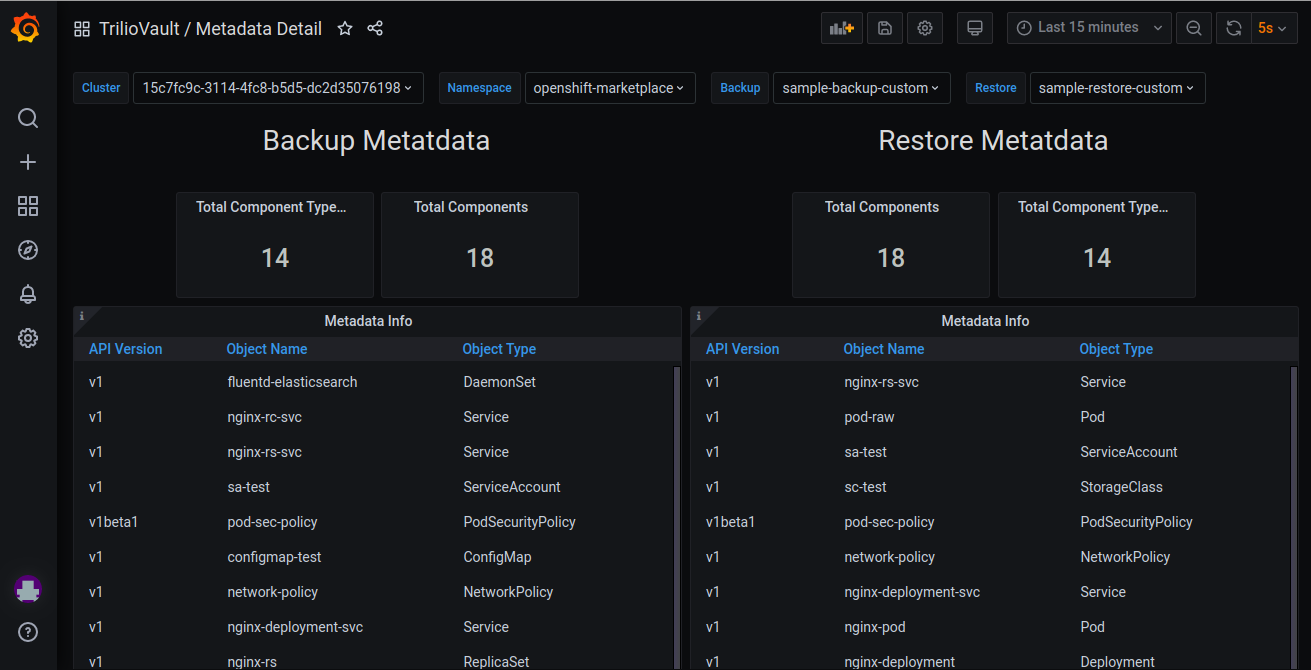This screenshot has width=1311, height=670.
Task: Save the dashboard with disk icon
Action: coord(885,28)
